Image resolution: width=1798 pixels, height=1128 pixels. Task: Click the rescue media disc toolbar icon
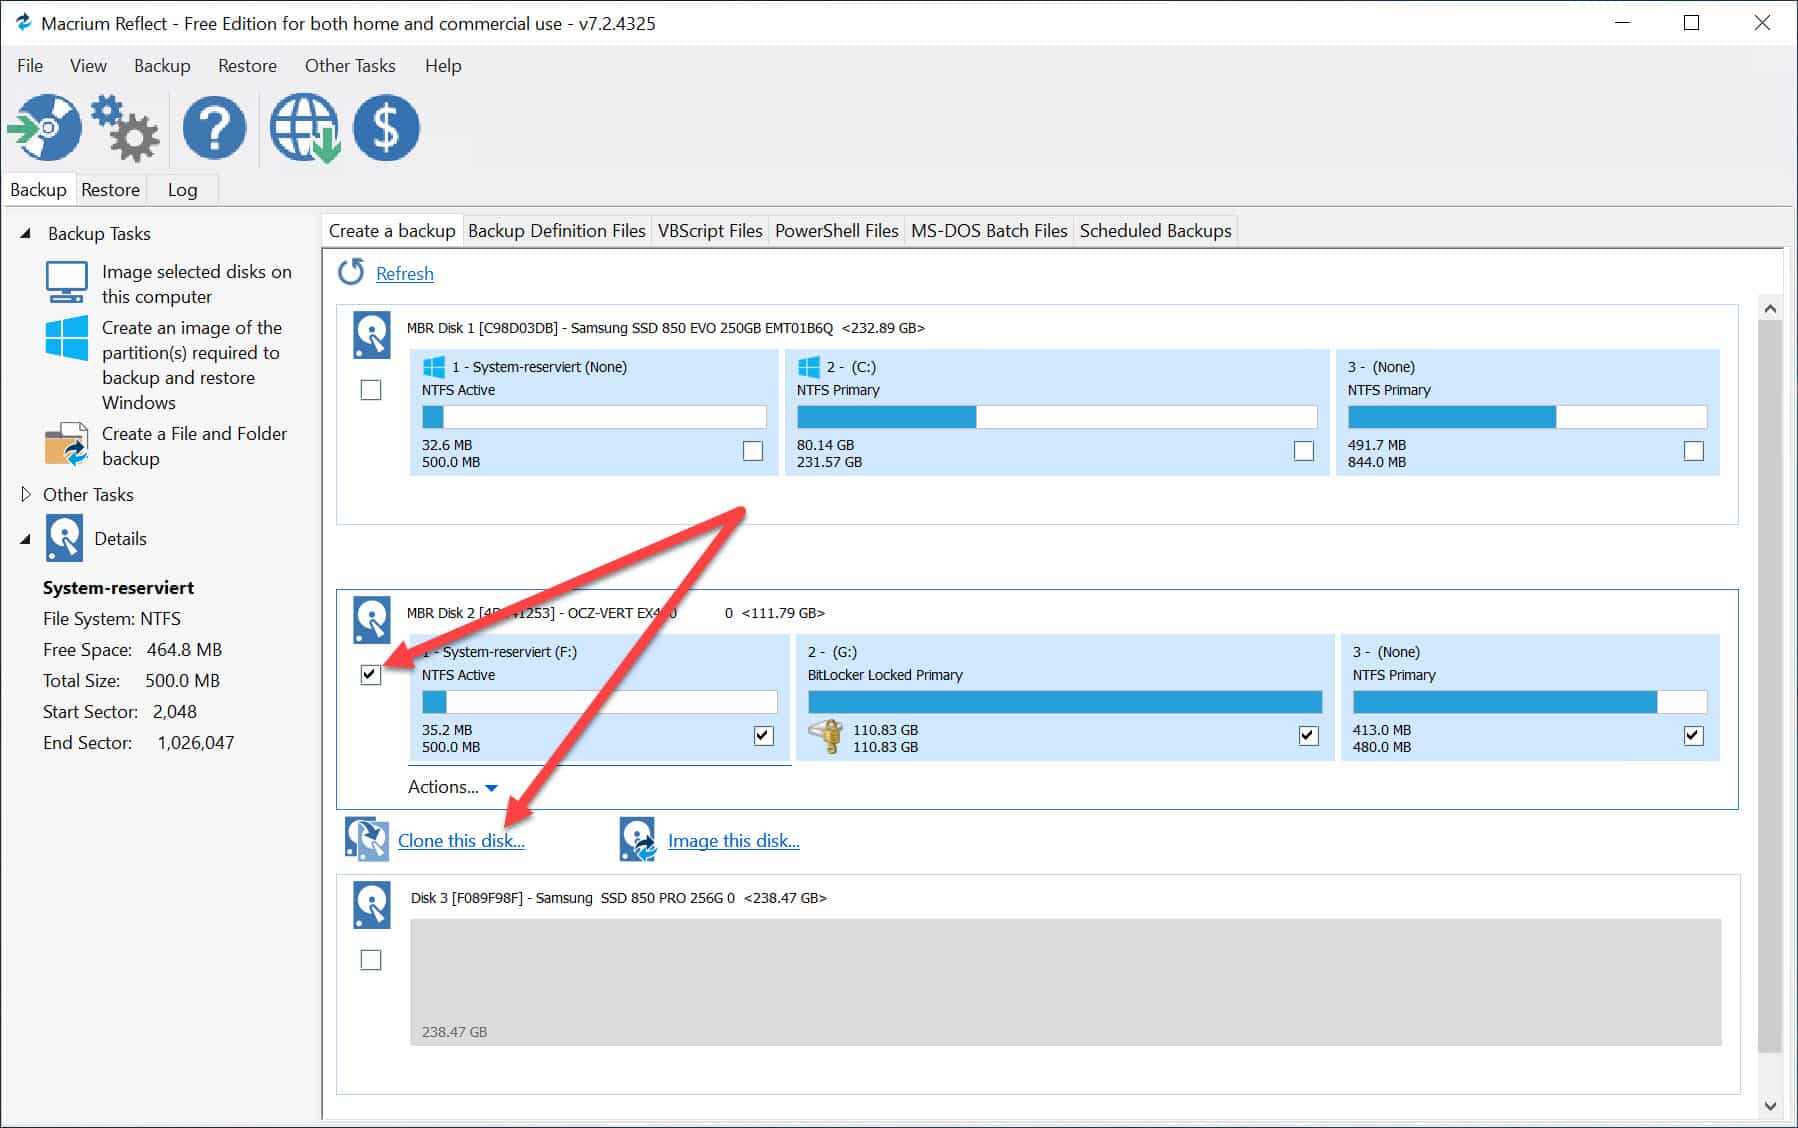(45, 128)
